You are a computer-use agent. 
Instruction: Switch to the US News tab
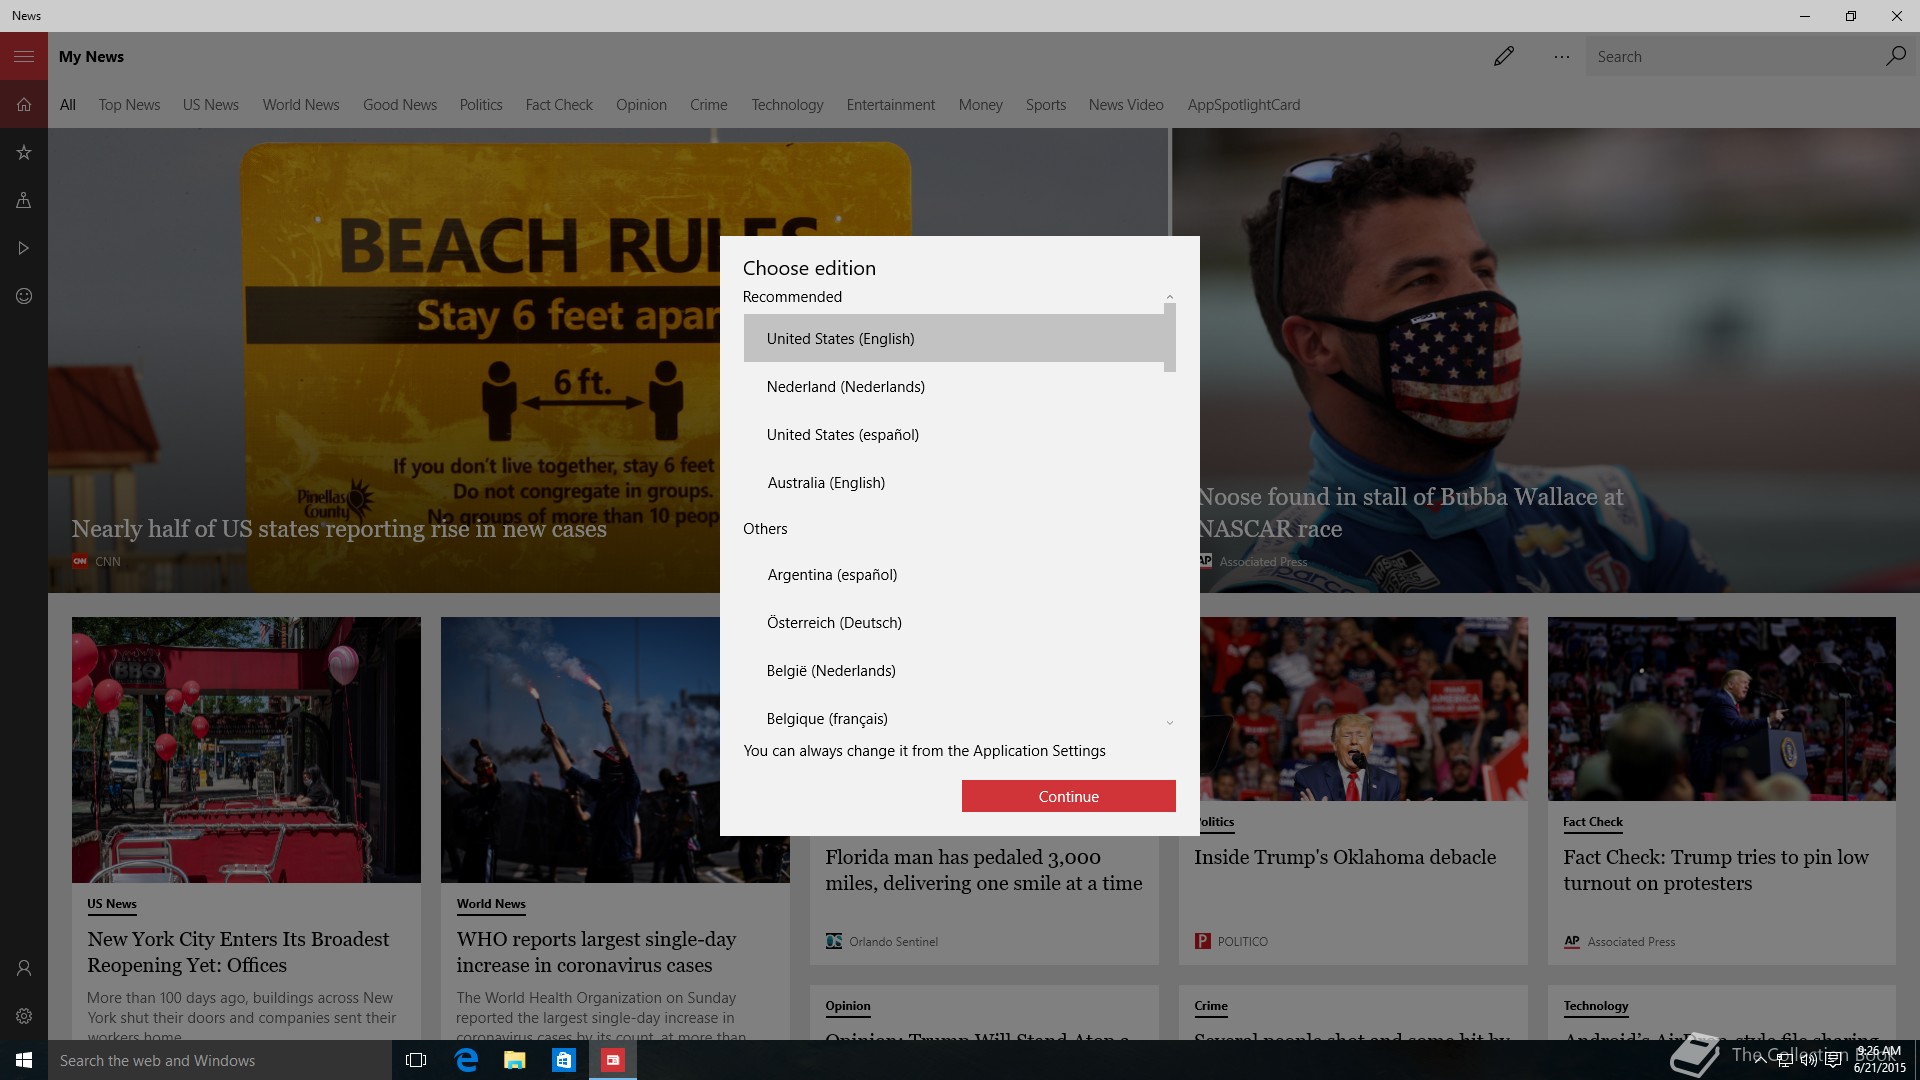pyautogui.click(x=211, y=105)
